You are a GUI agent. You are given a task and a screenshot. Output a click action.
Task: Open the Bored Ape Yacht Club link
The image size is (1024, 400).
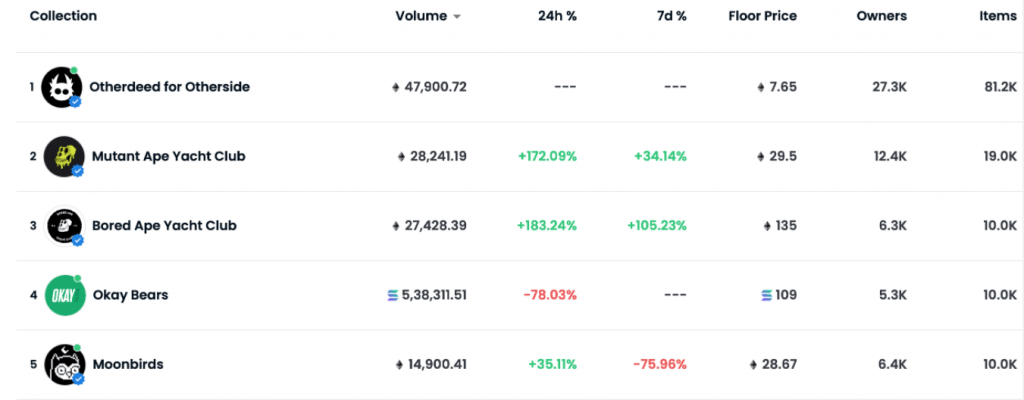(164, 226)
